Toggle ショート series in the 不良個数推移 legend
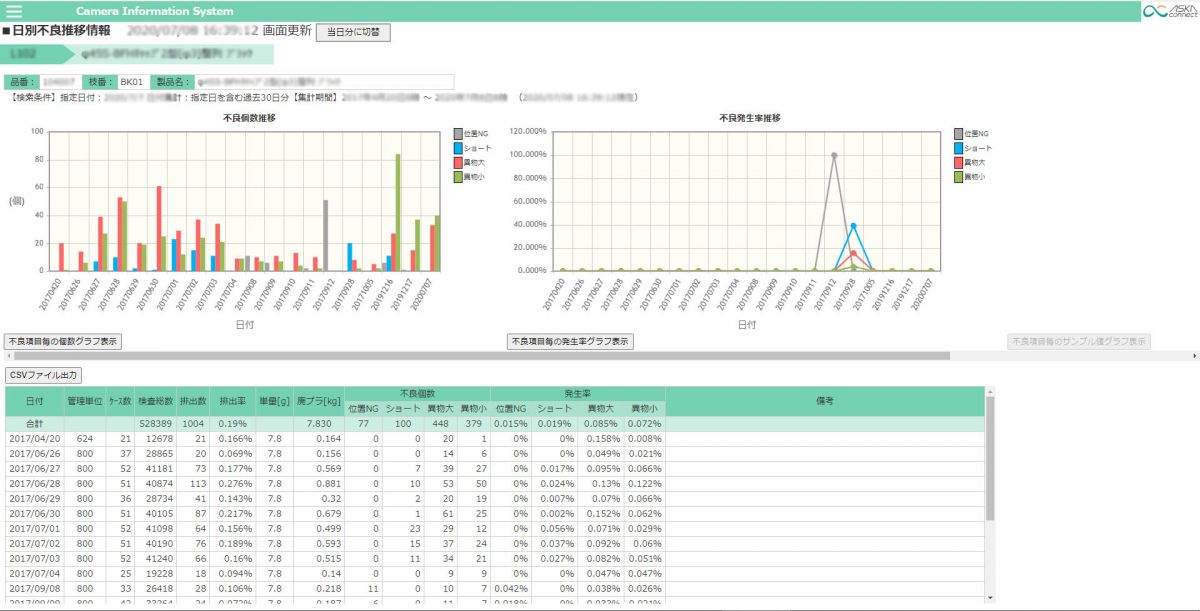 (476, 147)
